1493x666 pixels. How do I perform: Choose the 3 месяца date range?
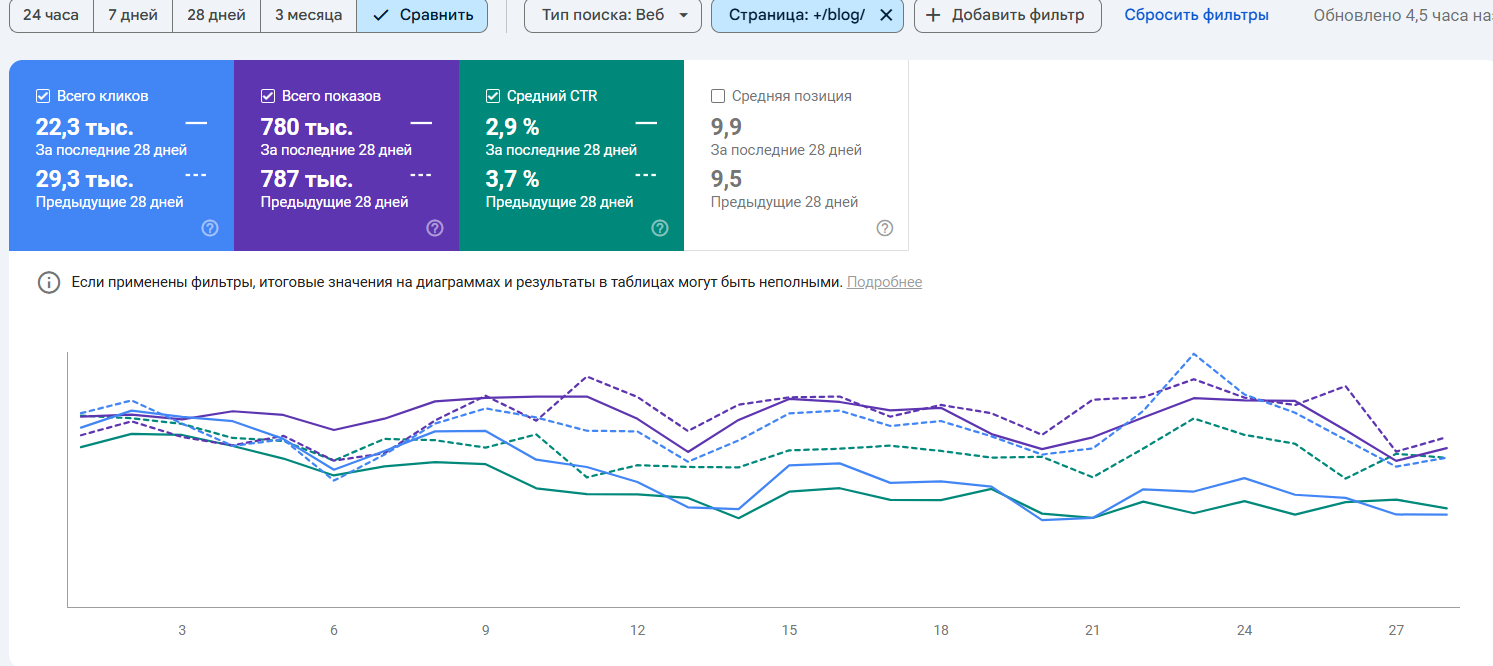coord(308,15)
